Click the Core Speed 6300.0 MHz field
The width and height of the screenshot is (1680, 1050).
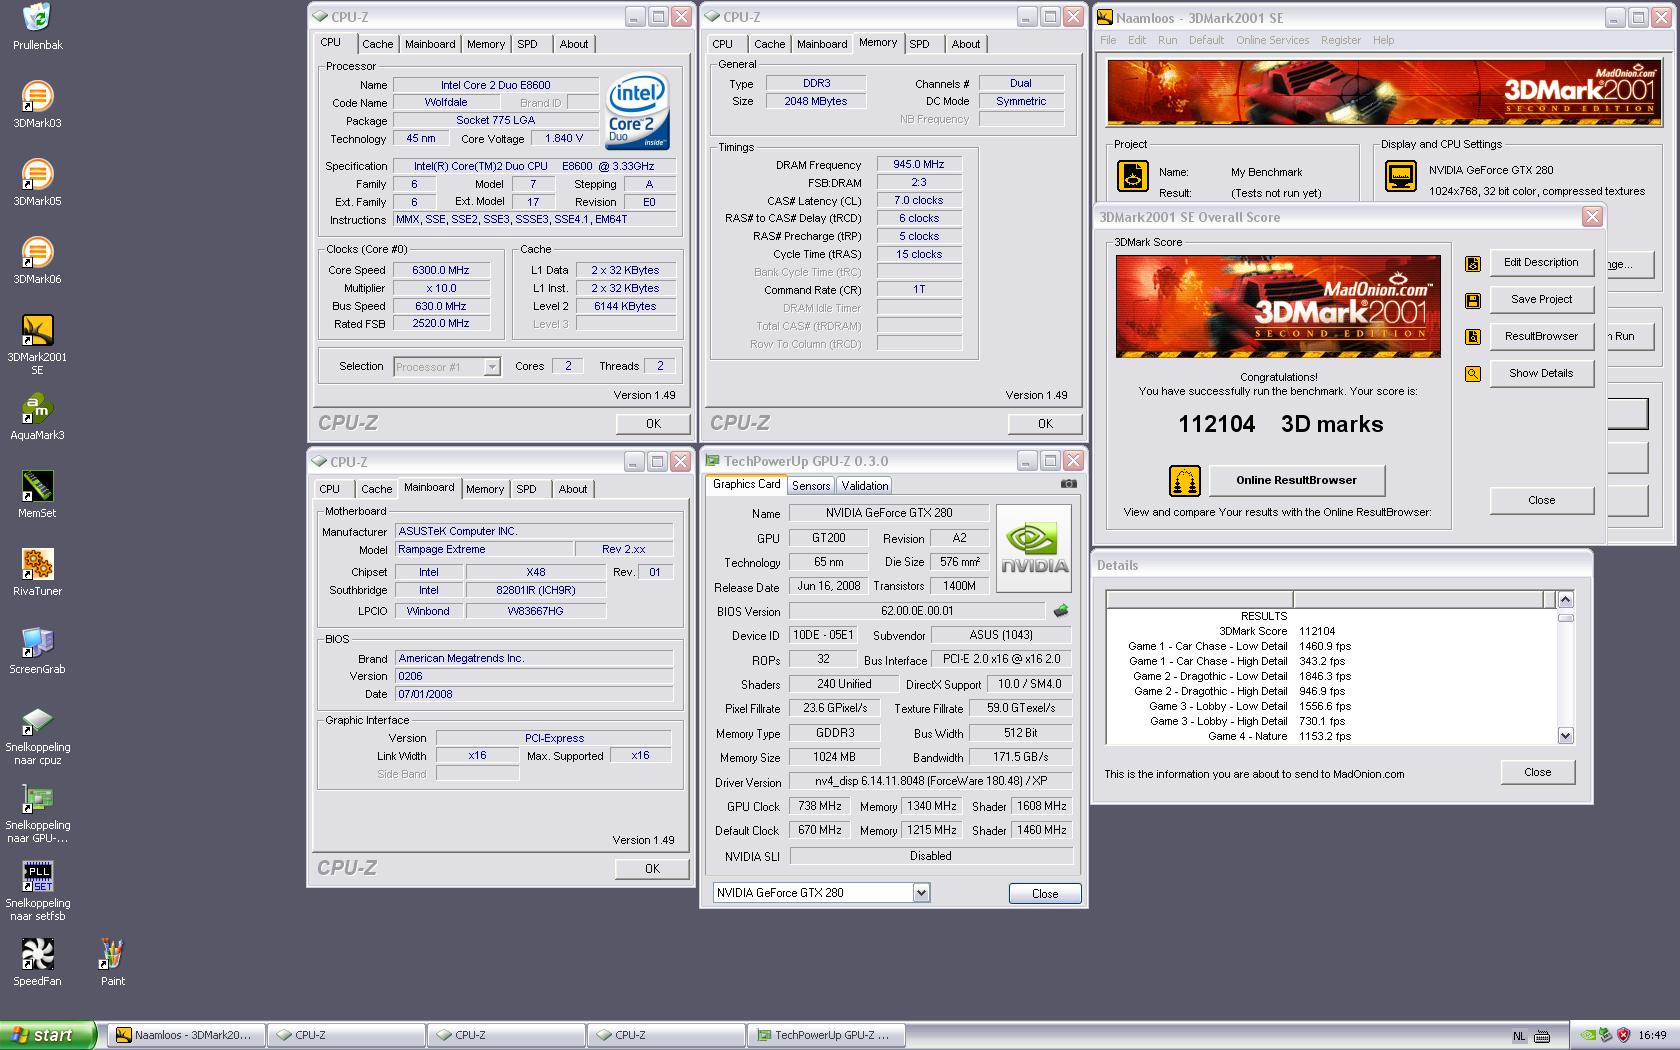click(441, 270)
